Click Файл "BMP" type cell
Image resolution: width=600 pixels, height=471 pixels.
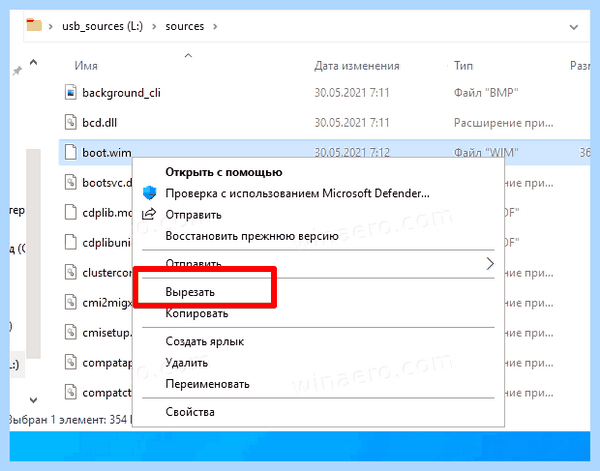coord(486,93)
